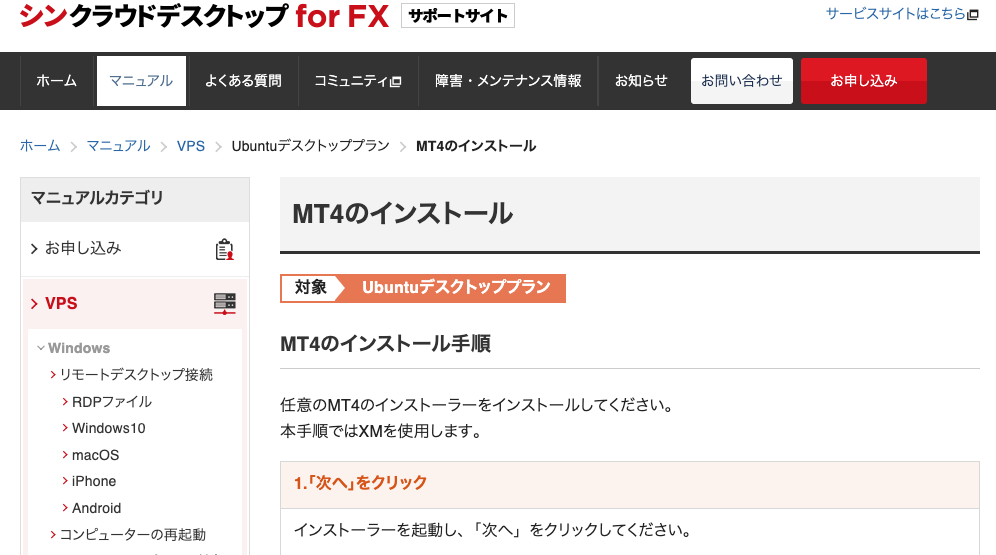996x555 pixels.
Task: Open the よくある質問 menu item
Action: pyautogui.click(x=243, y=81)
